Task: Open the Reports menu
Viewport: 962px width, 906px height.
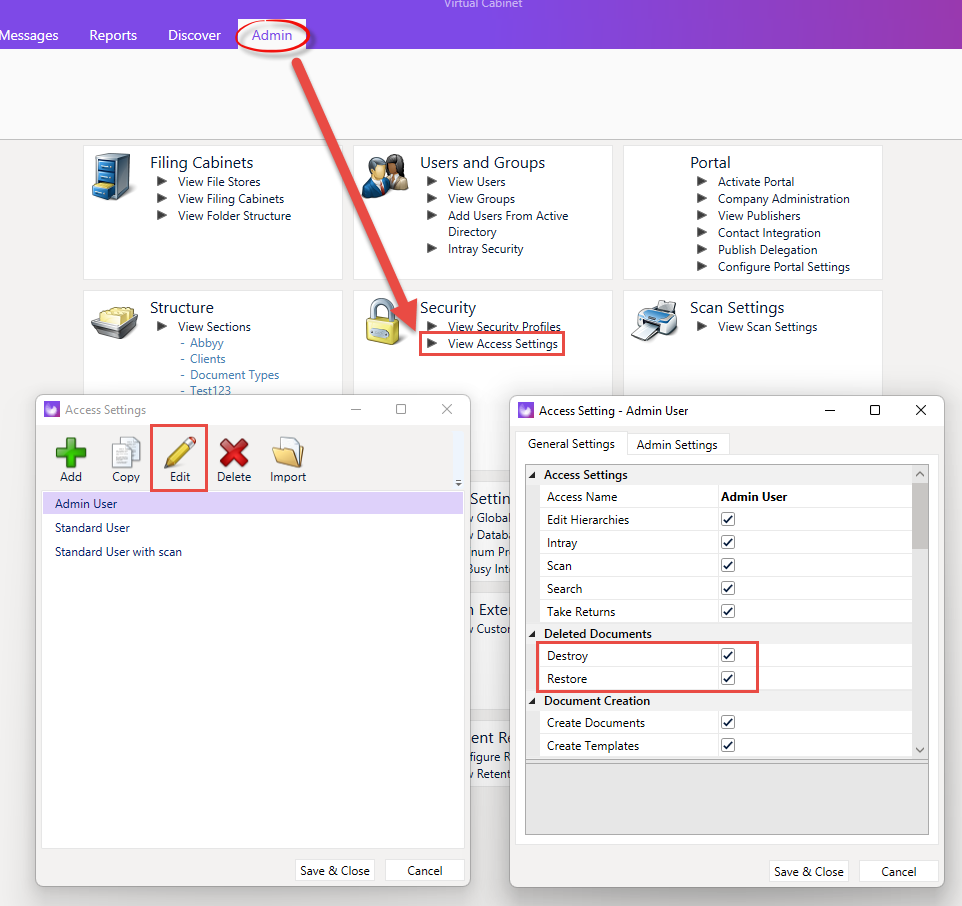Action: tap(113, 35)
